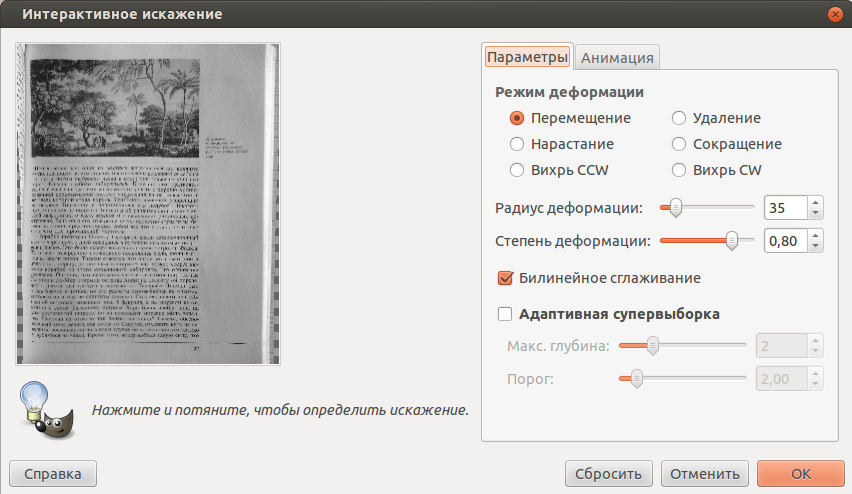Image resolution: width=852 pixels, height=494 pixels.
Task: Select the Перемещение deformation mode
Action: coord(517,118)
